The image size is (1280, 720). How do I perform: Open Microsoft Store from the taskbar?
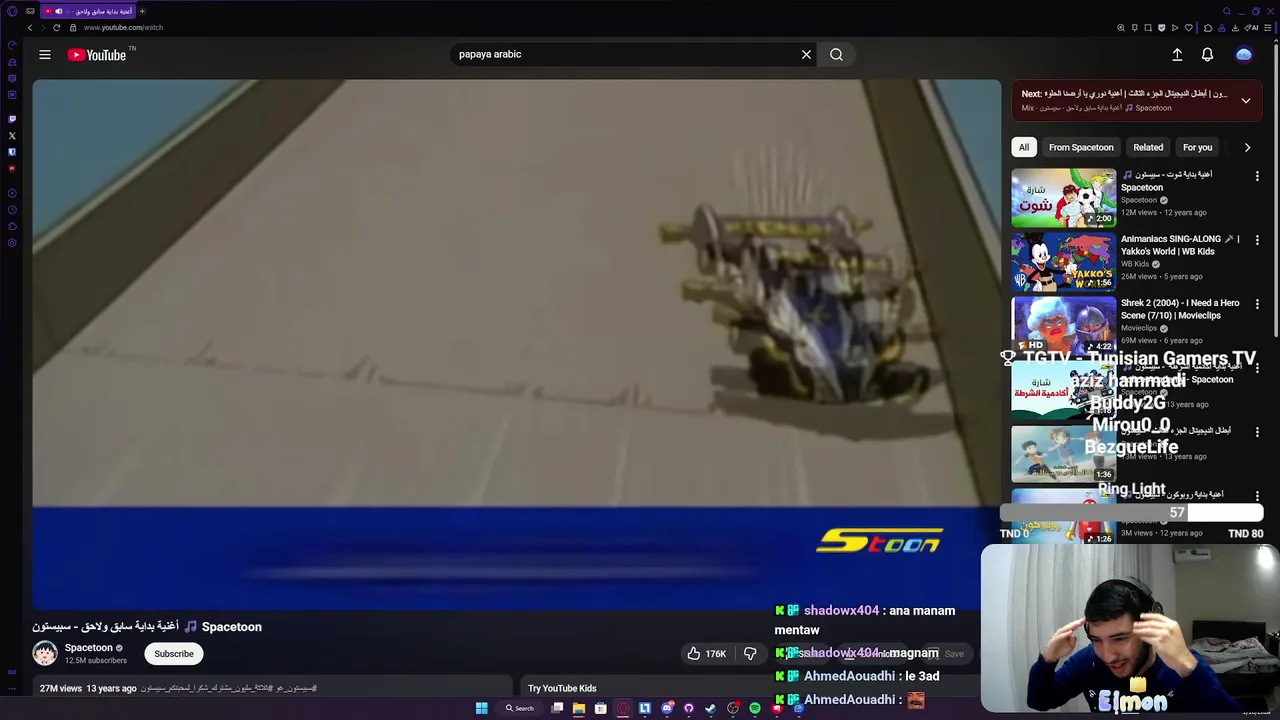pyautogui.click(x=601, y=708)
